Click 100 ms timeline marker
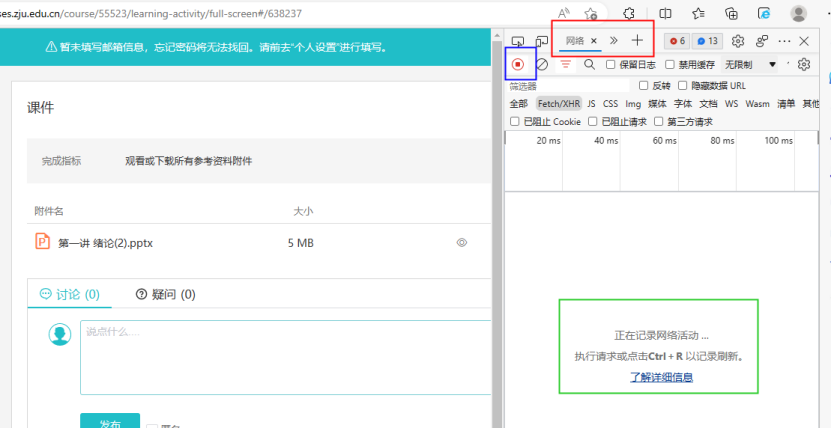The image size is (831, 429). pos(779,141)
